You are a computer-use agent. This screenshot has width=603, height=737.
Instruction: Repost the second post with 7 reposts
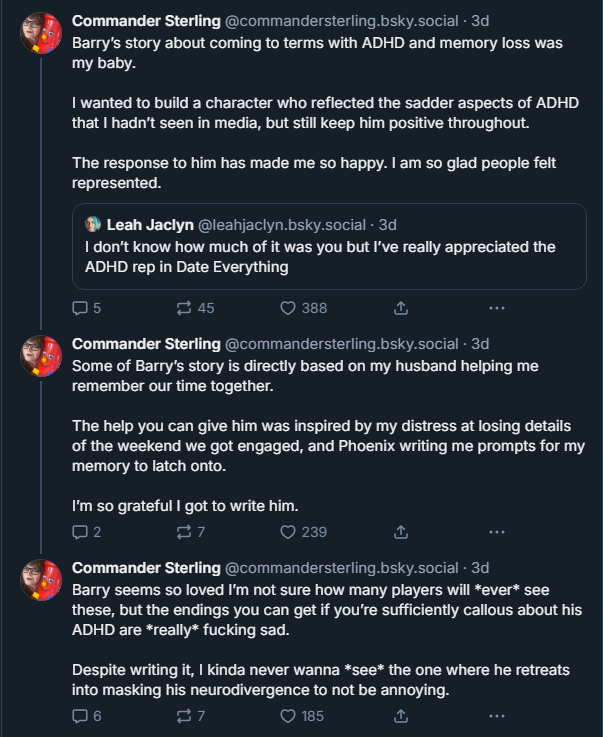(190, 532)
